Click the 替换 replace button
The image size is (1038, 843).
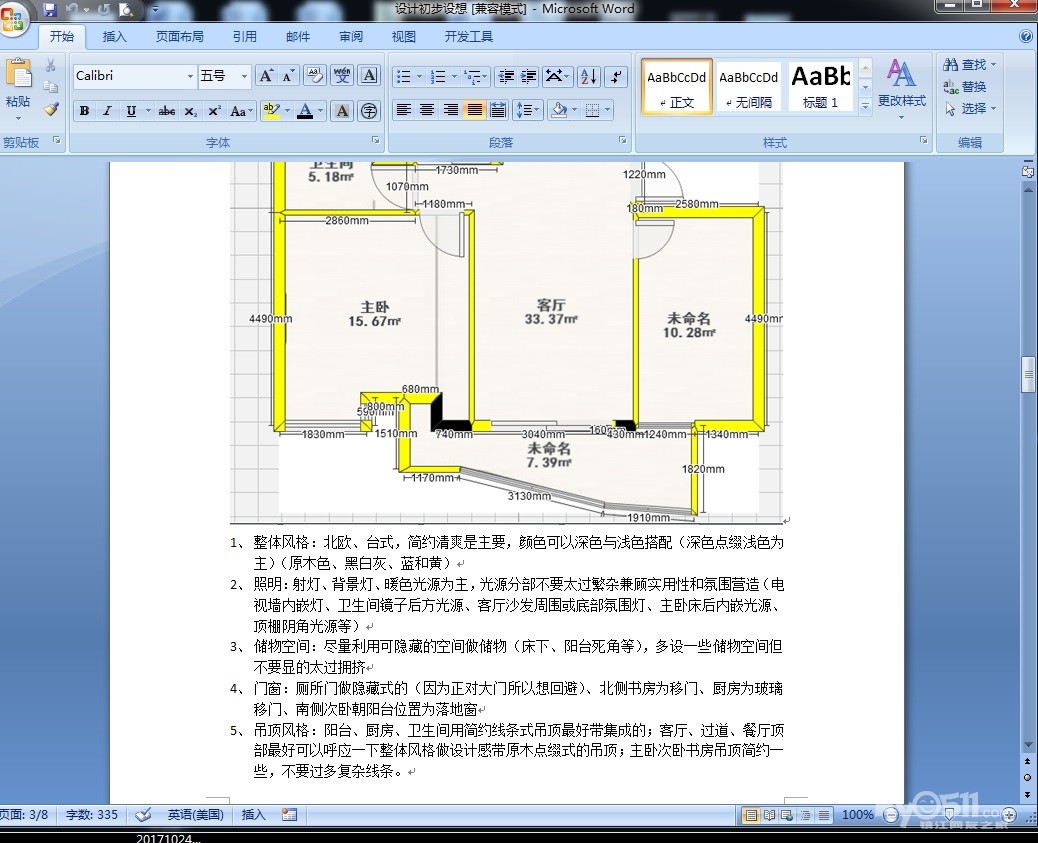(x=966, y=87)
